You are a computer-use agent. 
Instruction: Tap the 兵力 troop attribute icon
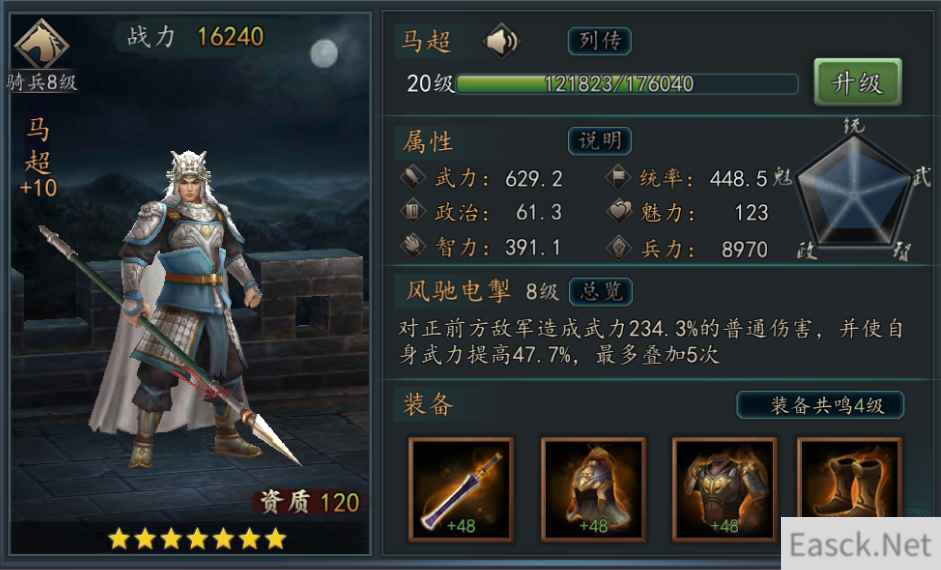click(619, 247)
